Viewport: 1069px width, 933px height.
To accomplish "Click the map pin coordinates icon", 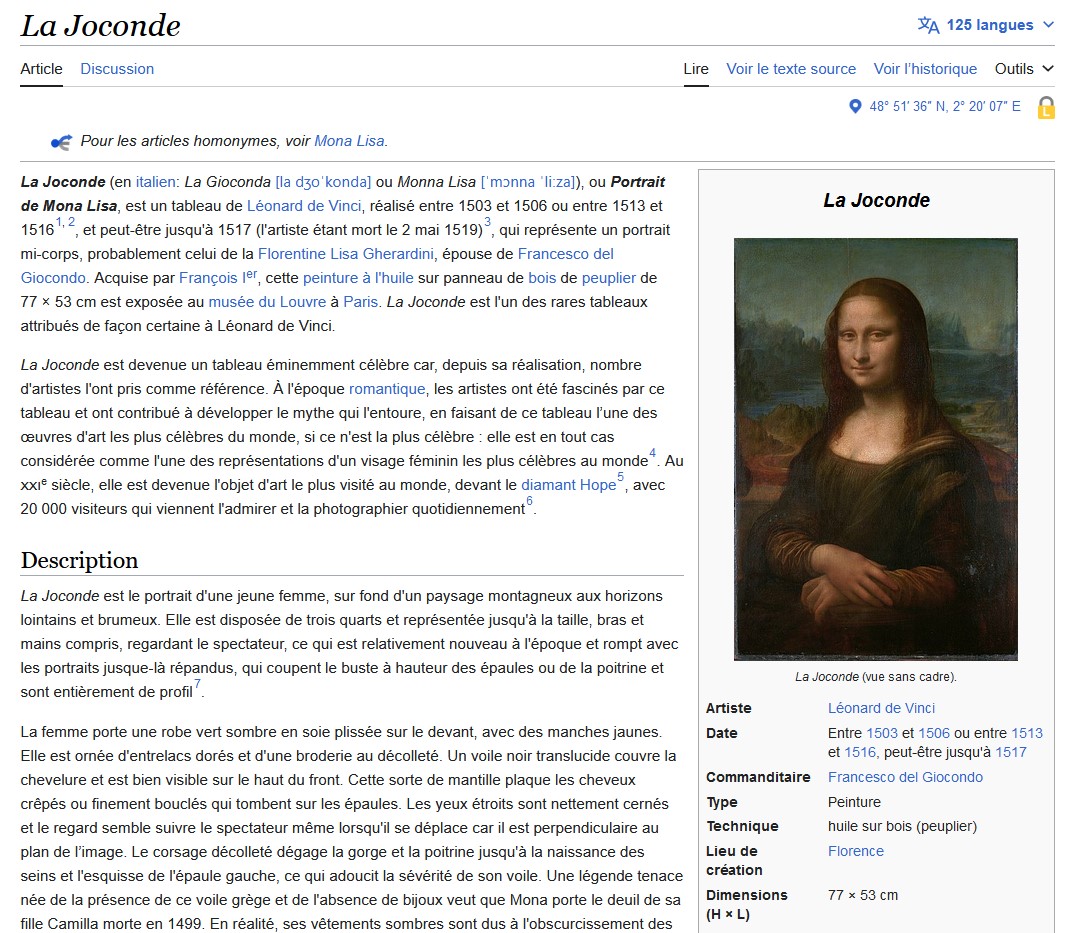I will point(855,106).
